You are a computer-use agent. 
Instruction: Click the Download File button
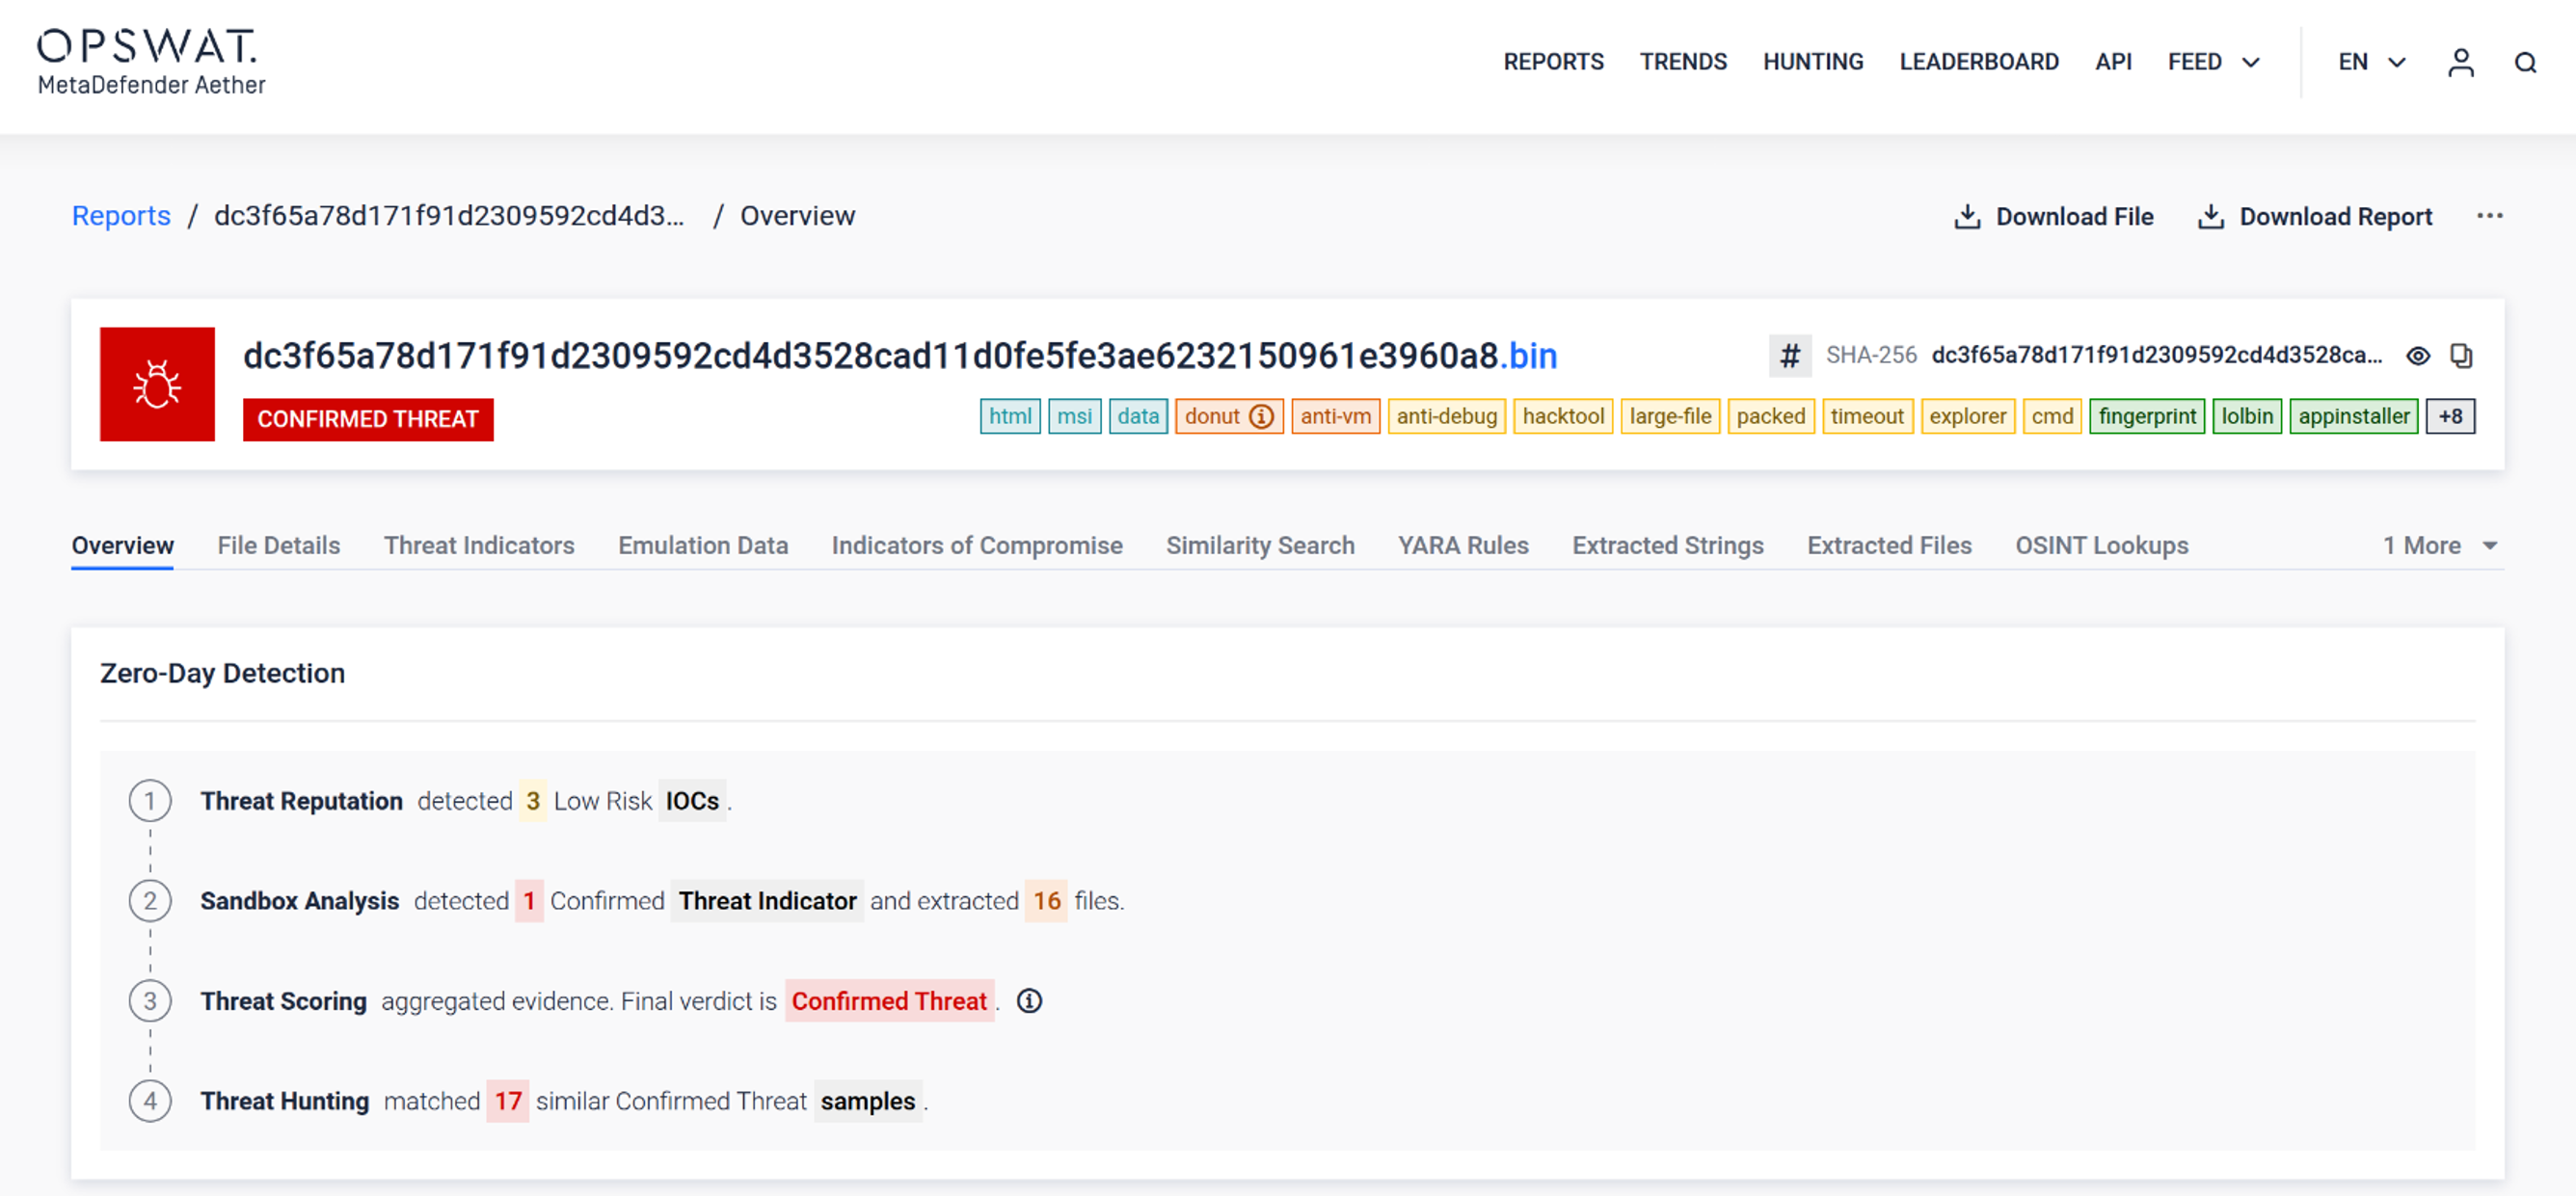click(x=2053, y=216)
